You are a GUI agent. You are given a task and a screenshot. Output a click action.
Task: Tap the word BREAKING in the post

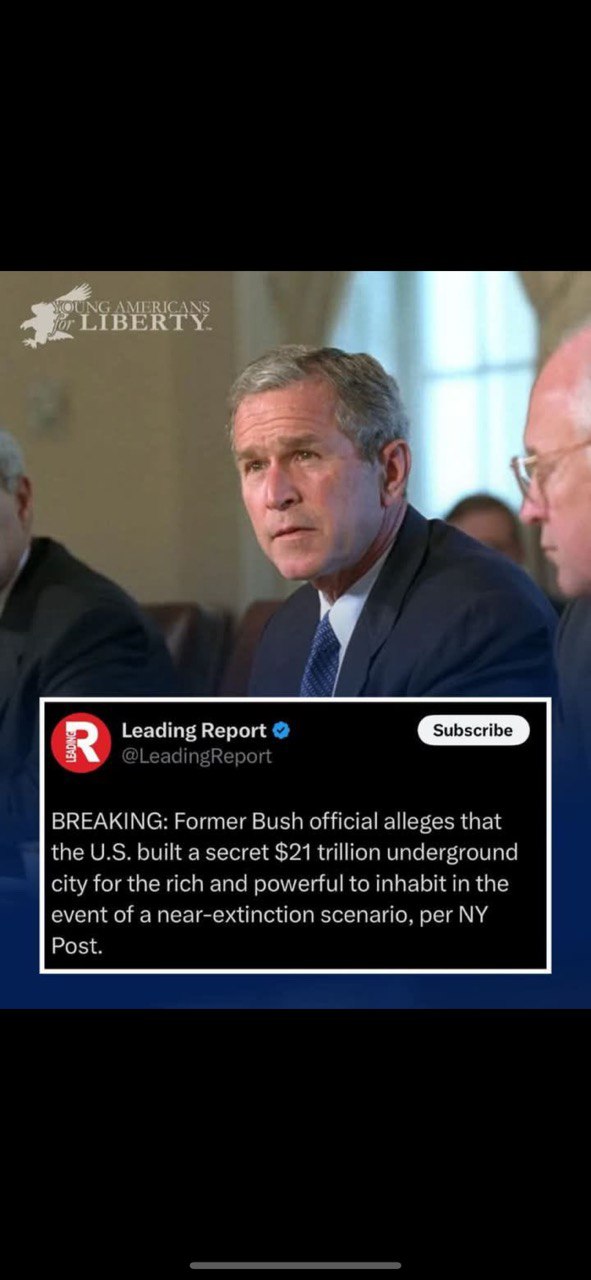[109, 822]
